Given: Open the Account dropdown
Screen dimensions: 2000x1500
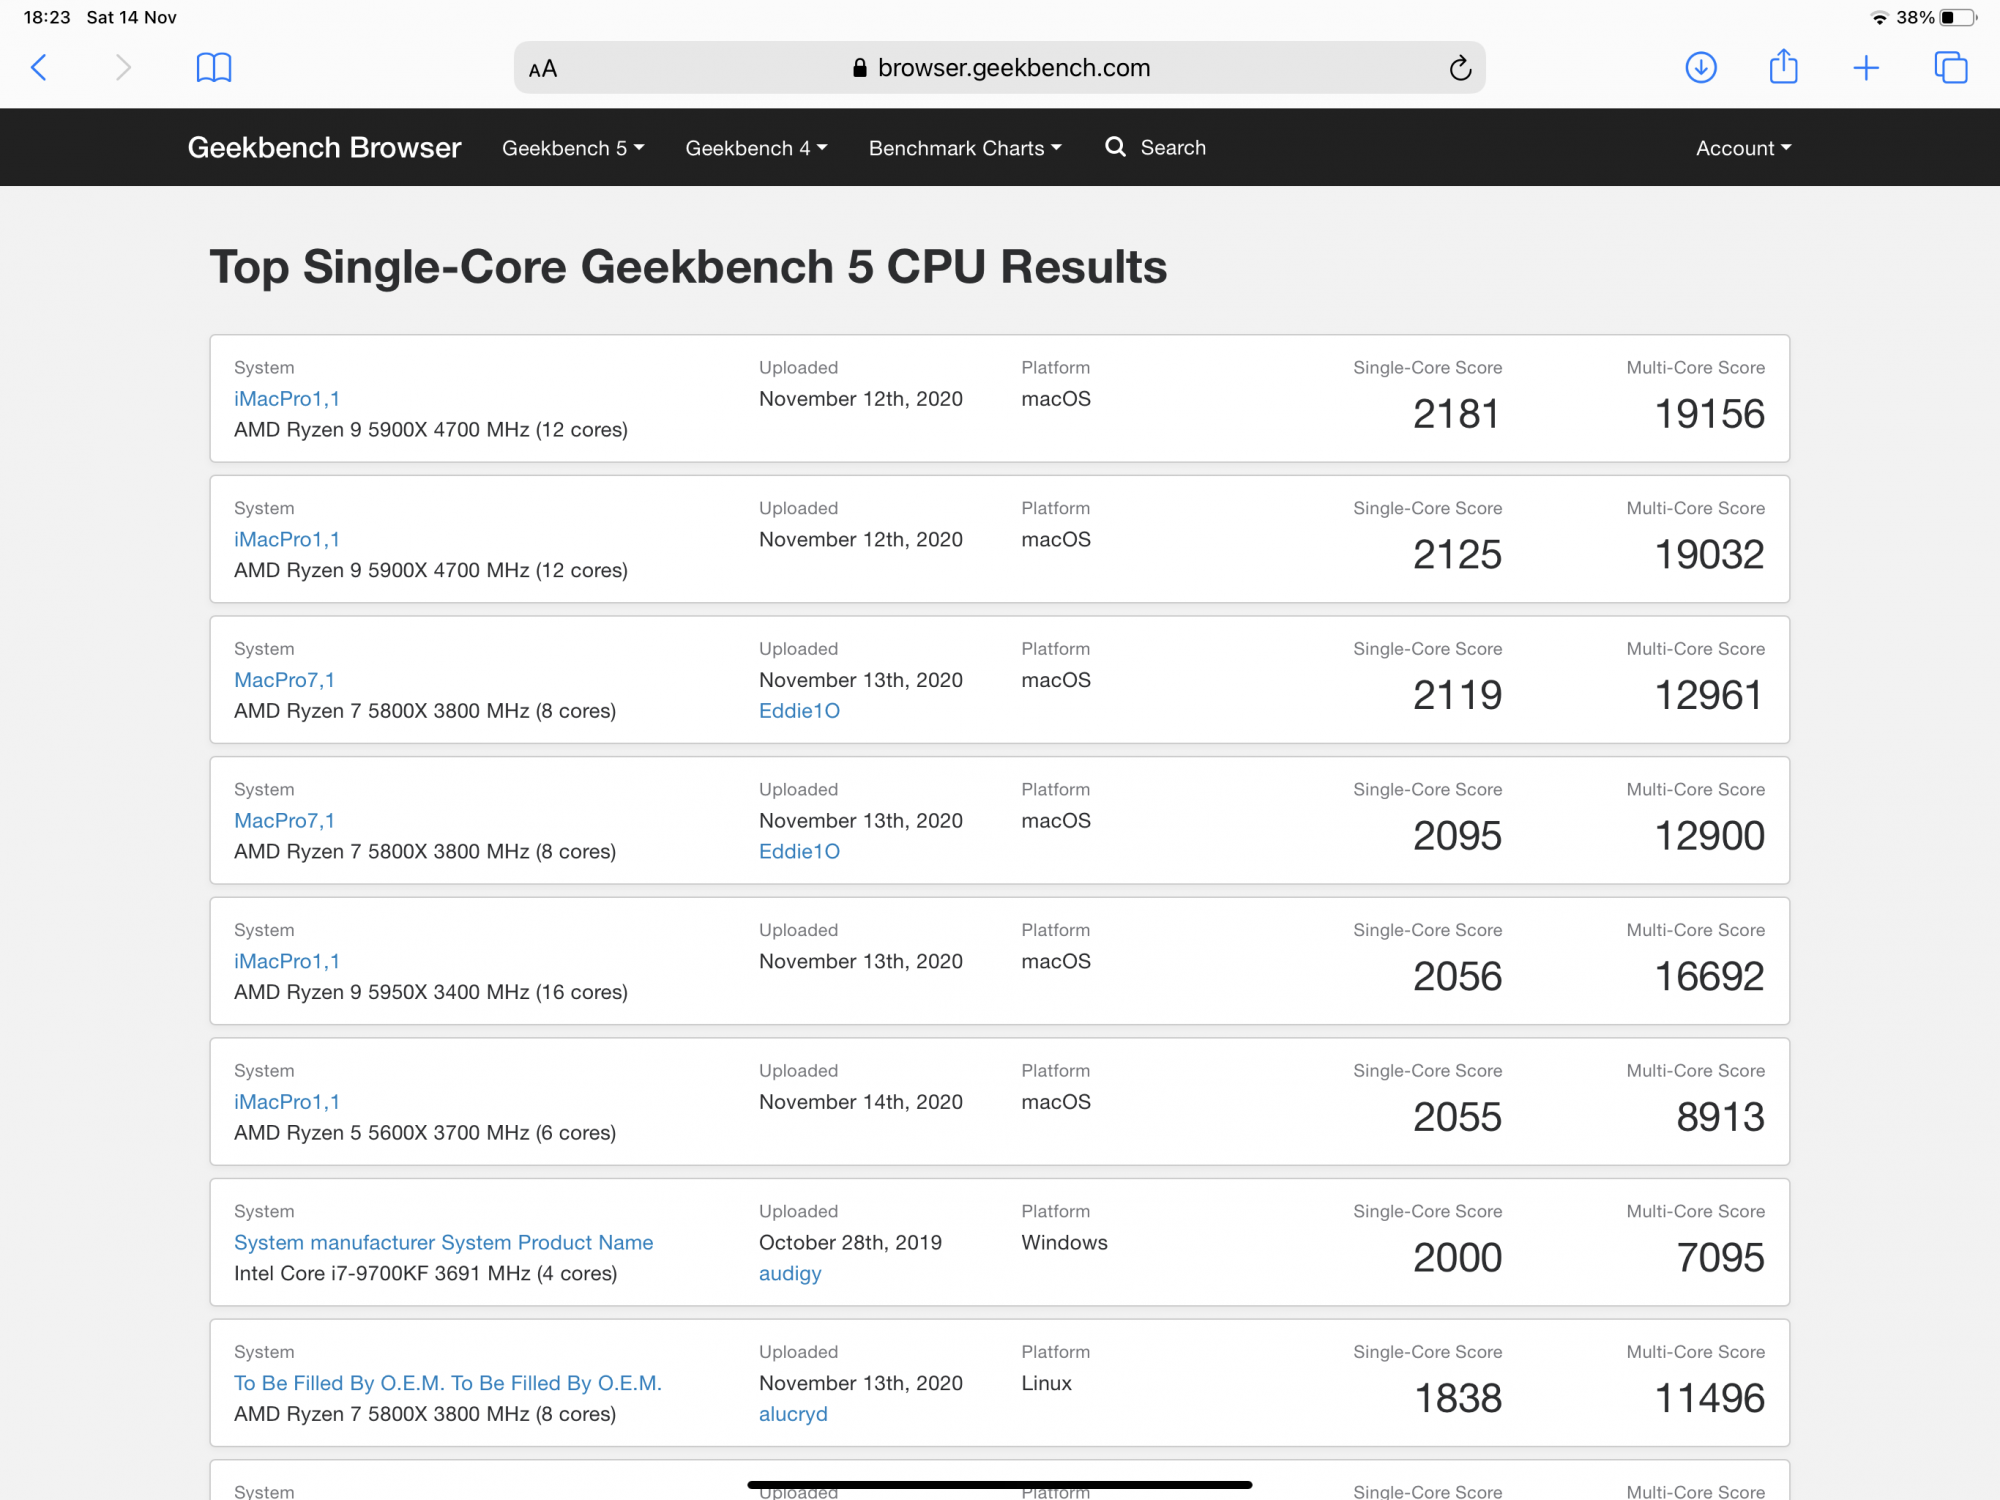Looking at the screenshot, I should [x=1743, y=148].
